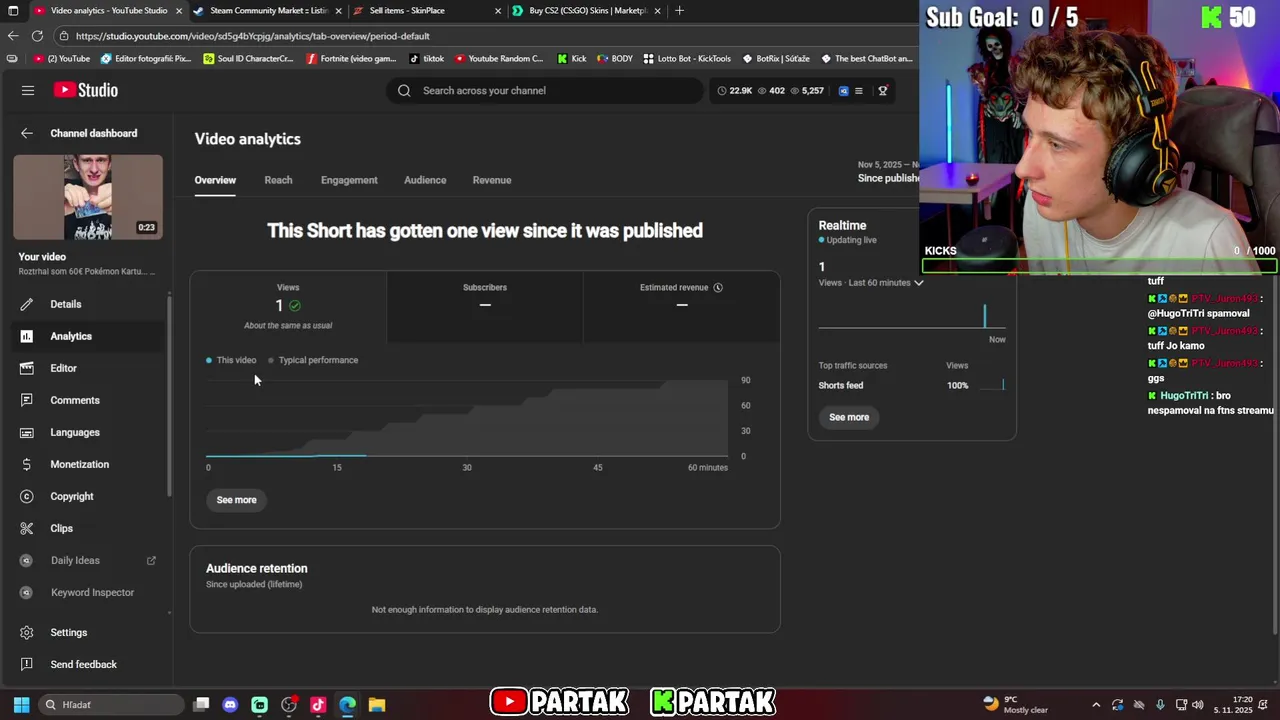This screenshot has width=1280, height=720.
Task: Open Comments in sidebar
Action: pyautogui.click(x=88, y=400)
